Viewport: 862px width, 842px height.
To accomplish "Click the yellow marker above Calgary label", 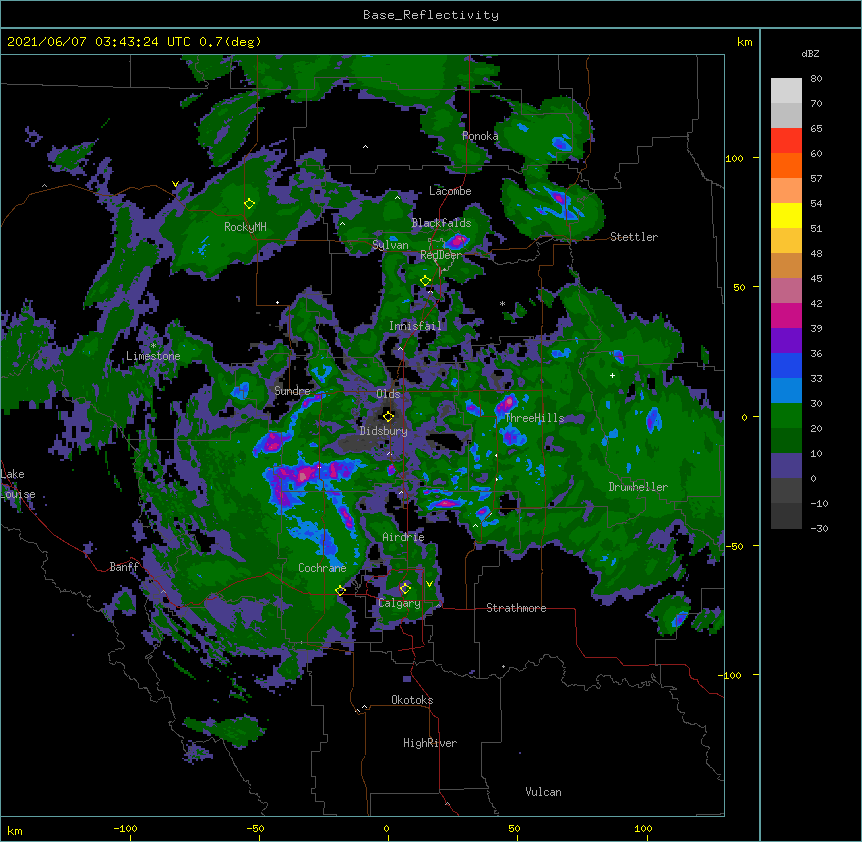I will click(405, 589).
